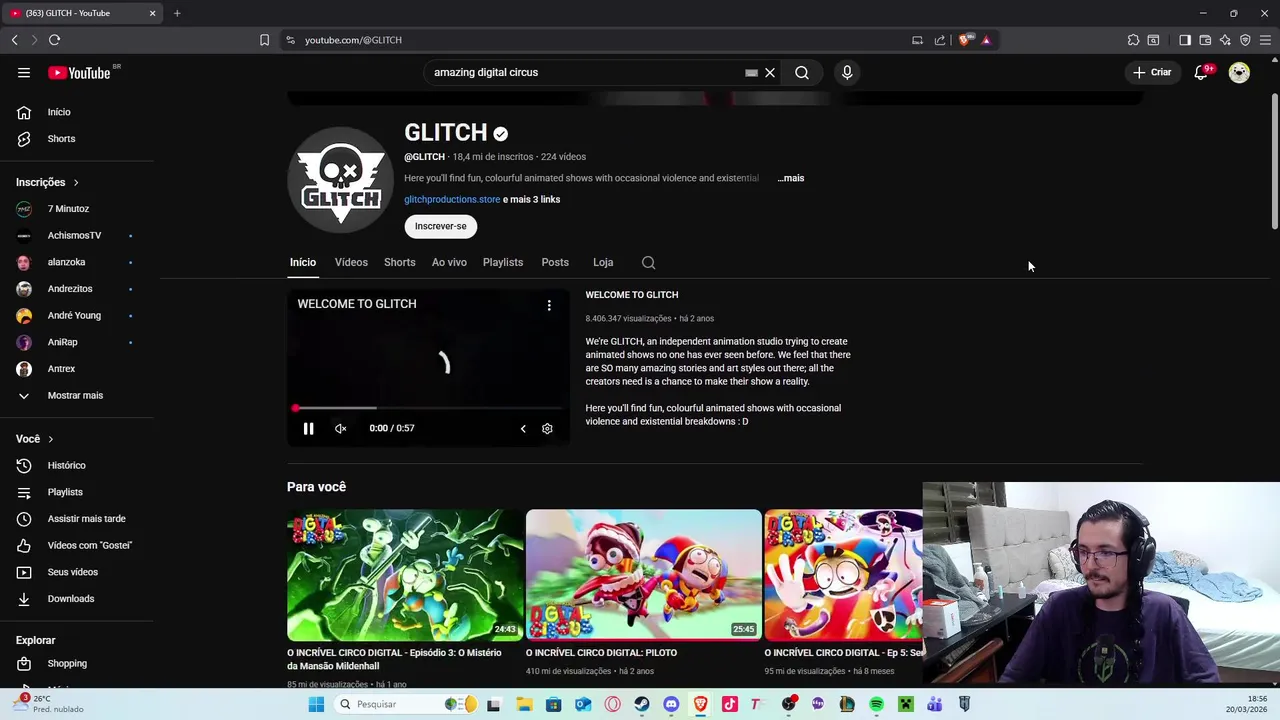This screenshot has height=720, width=1280.
Task: Go to the YouTube logo home
Action: (79, 72)
